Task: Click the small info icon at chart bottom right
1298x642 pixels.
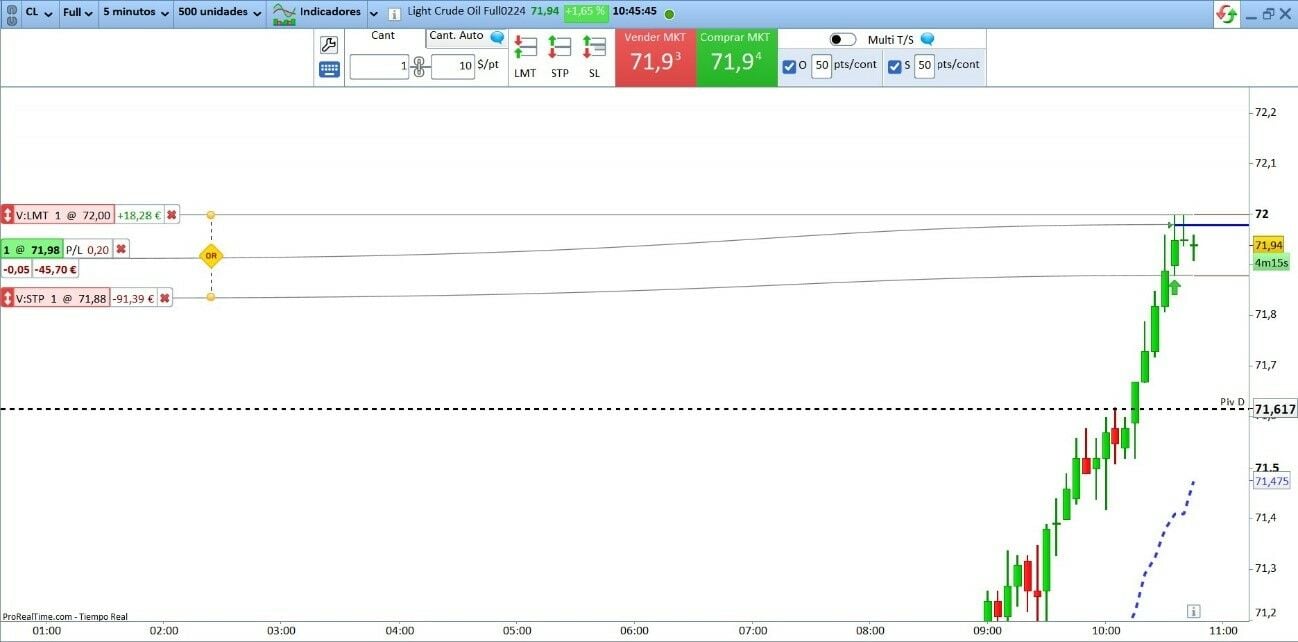Action: click(1193, 610)
